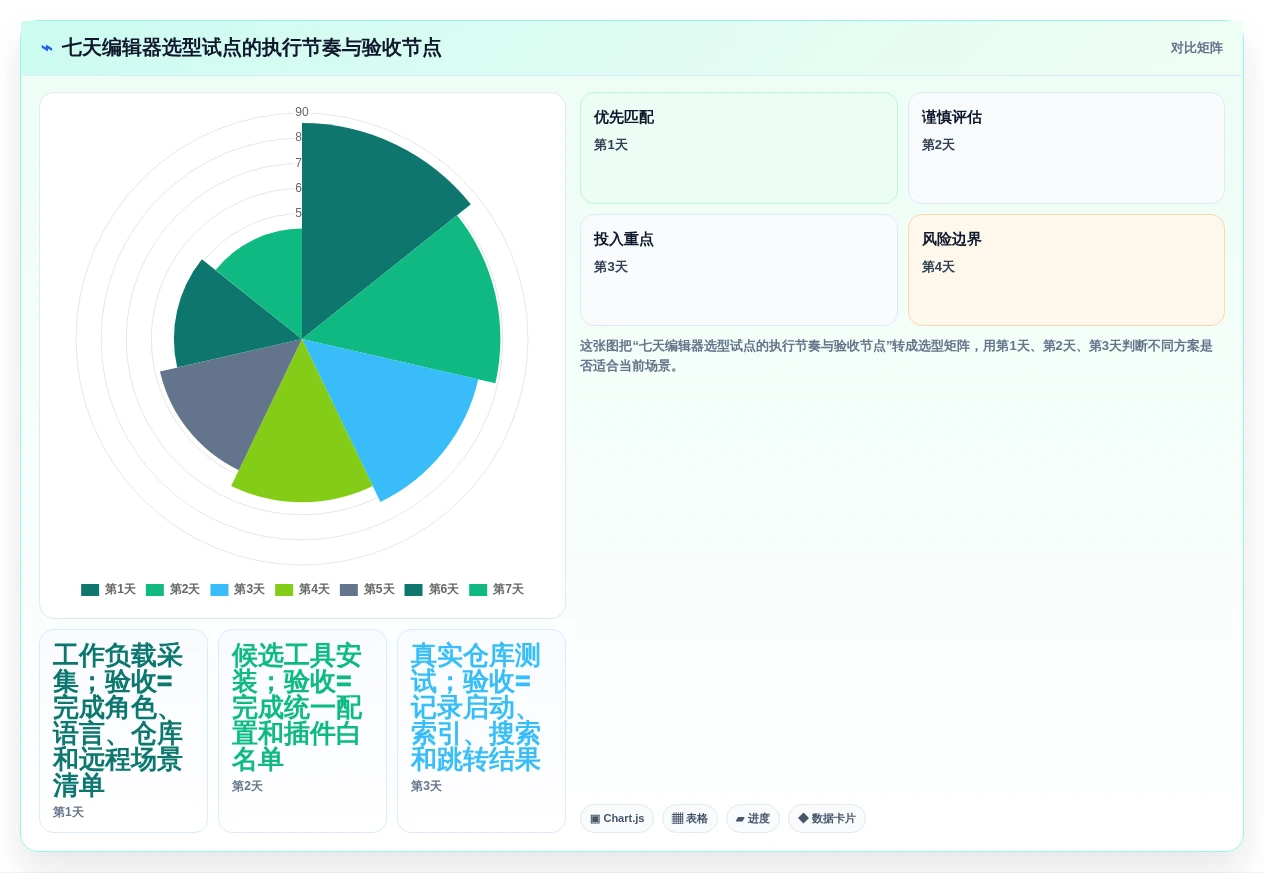Click the lightning icon beside the title

47,48
